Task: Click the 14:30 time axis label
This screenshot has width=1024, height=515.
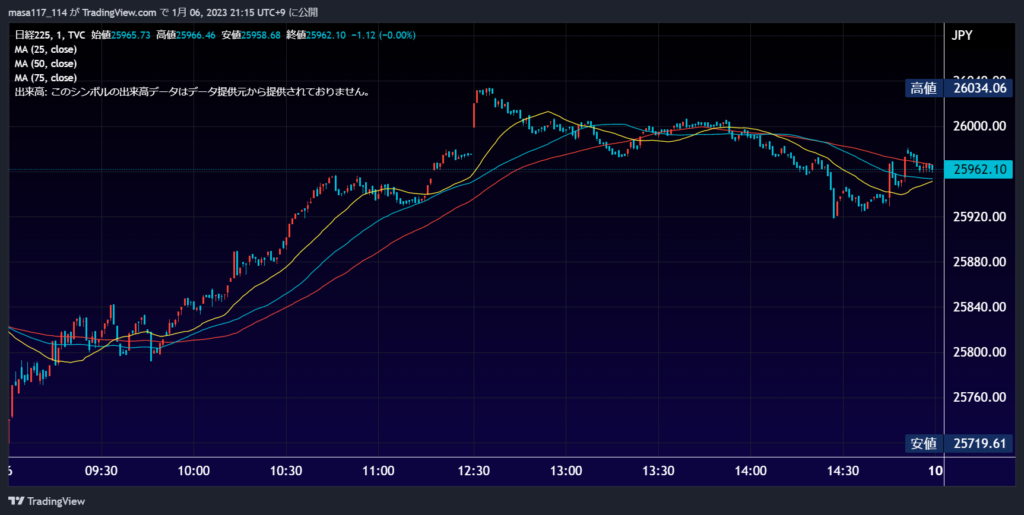Action: tap(843, 471)
